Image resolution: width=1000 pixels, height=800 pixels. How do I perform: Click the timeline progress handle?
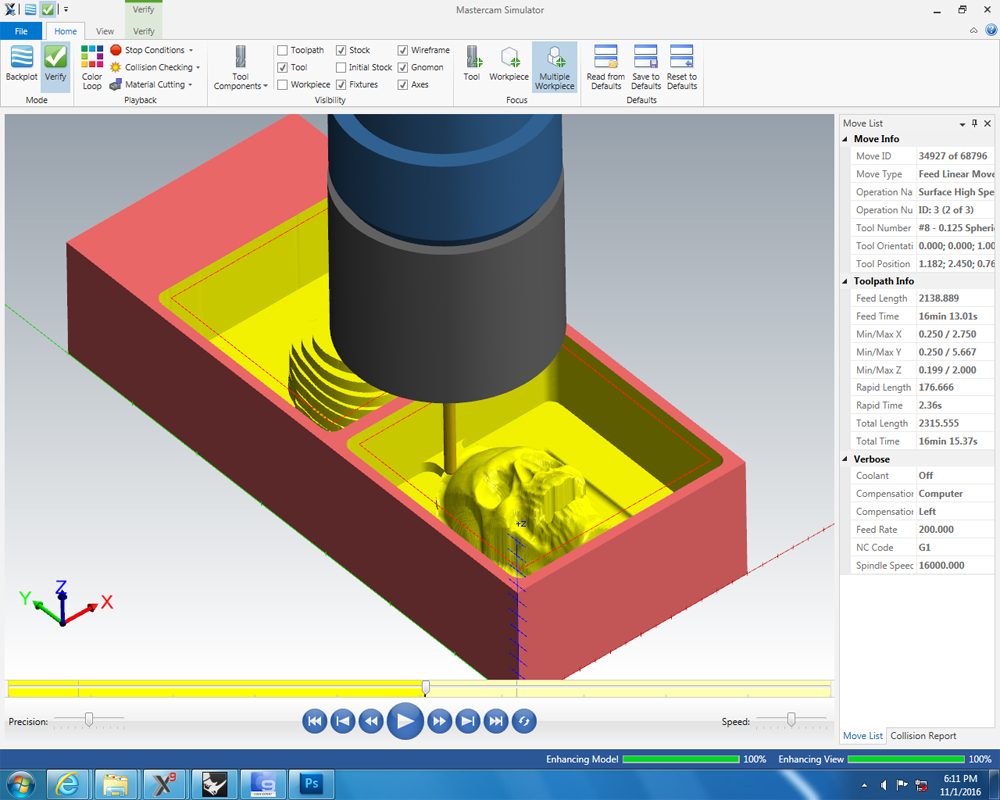(x=425, y=688)
